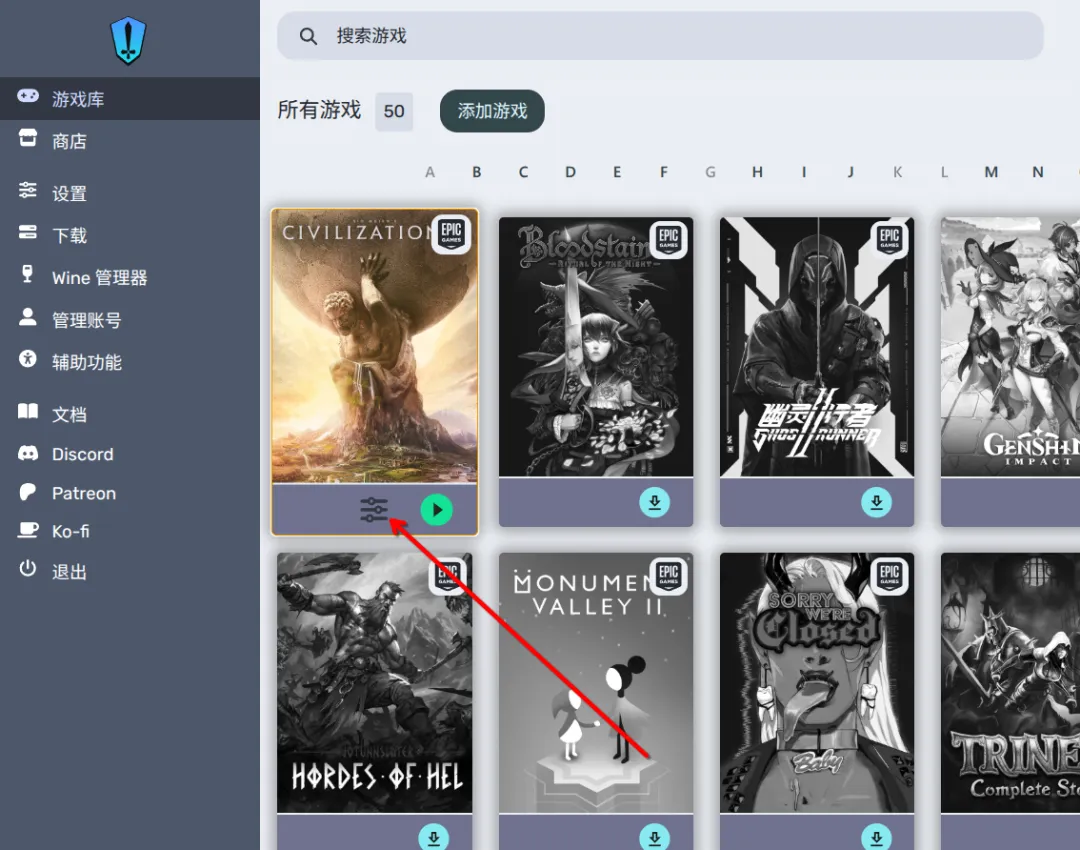Jump to letter J
The image size is (1080, 850).
(x=851, y=172)
